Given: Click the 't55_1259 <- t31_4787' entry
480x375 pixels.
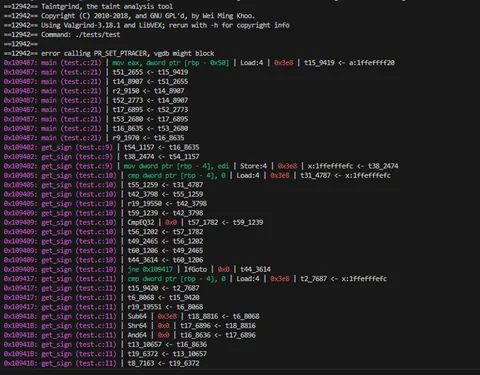Looking at the screenshot, I should pyautogui.click(x=165, y=185).
